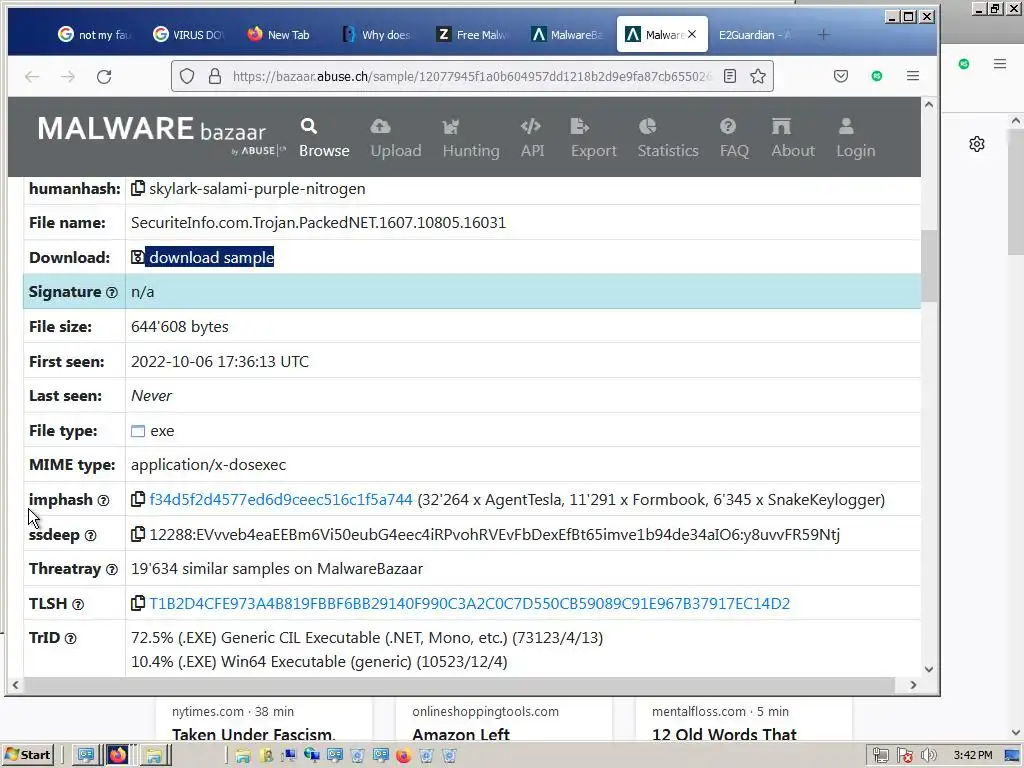Click the Login user icon
Viewport: 1024px width, 768px height.
[x=846, y=126]
